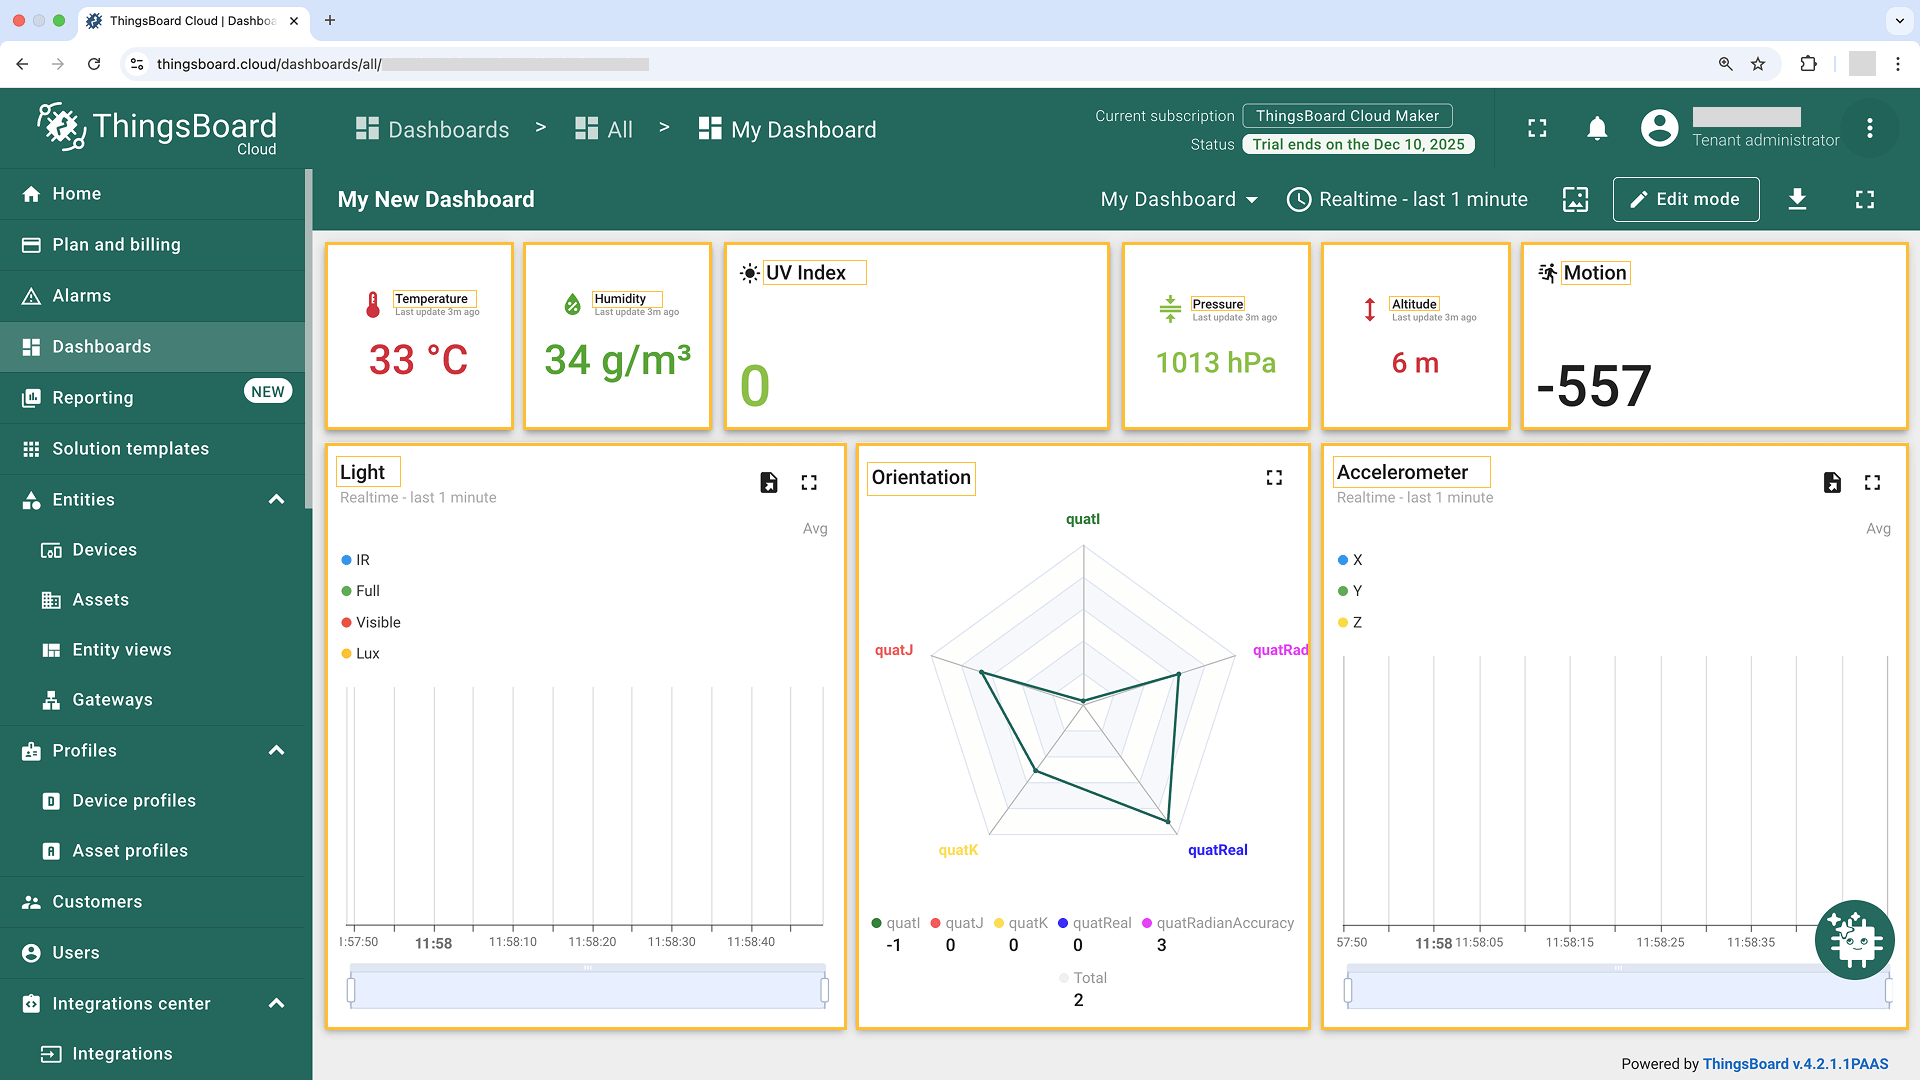Open the My Dashboard state dropdown
Screen dimensions: 1920x1080
point(1179,199)
